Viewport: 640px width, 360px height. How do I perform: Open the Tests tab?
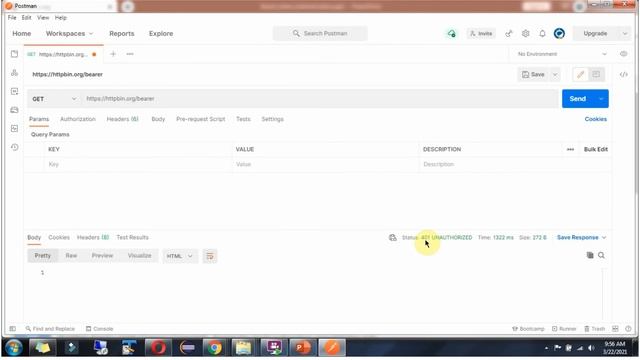pos(243,119)
